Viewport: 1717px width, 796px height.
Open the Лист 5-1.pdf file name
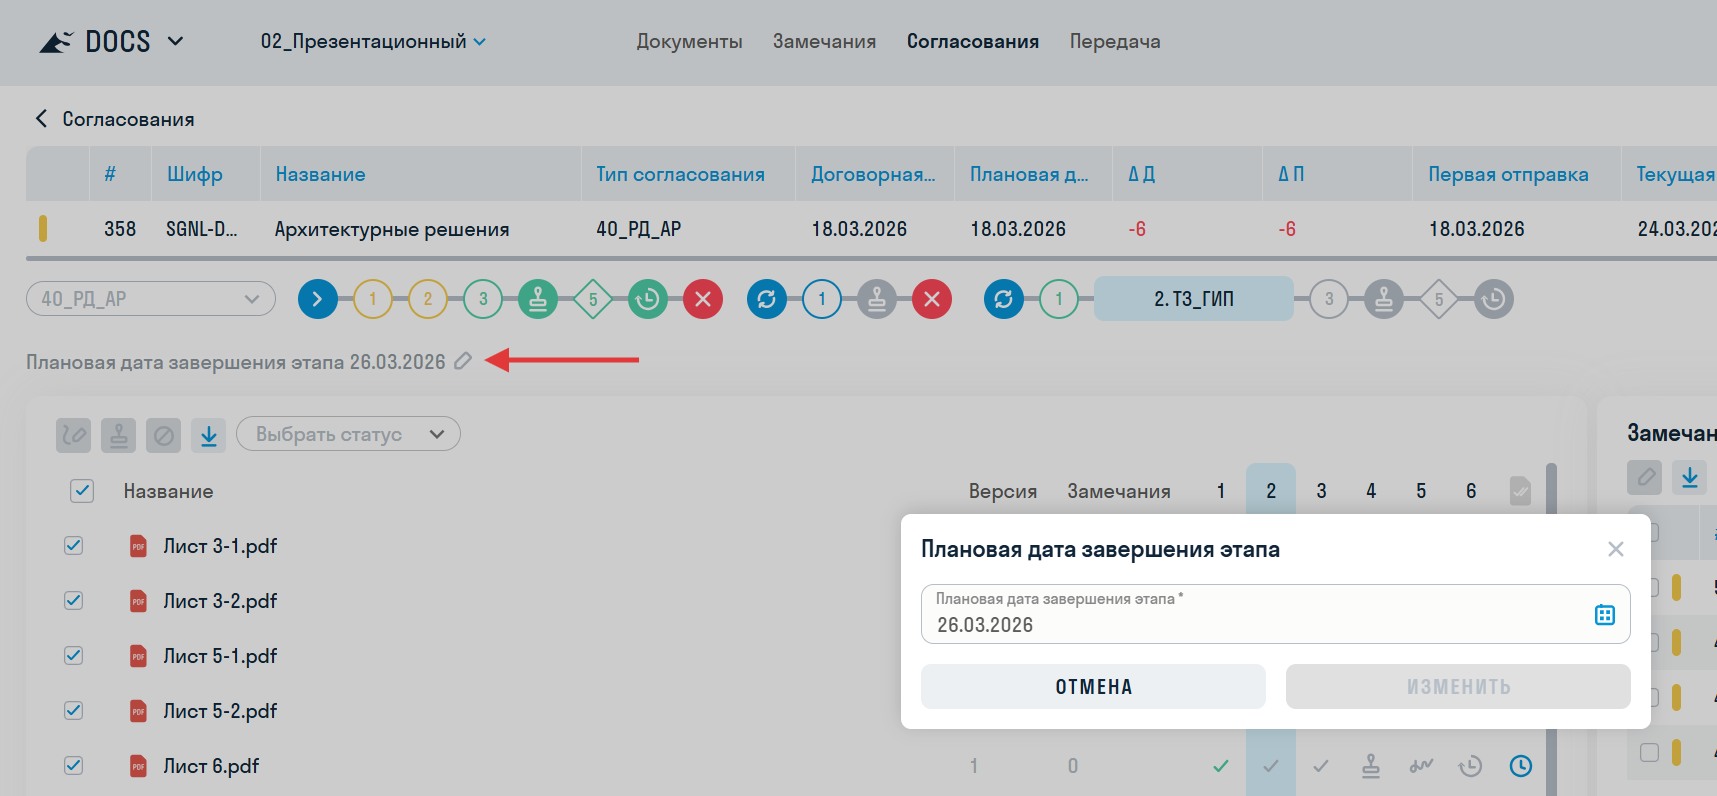coord(220,656)
